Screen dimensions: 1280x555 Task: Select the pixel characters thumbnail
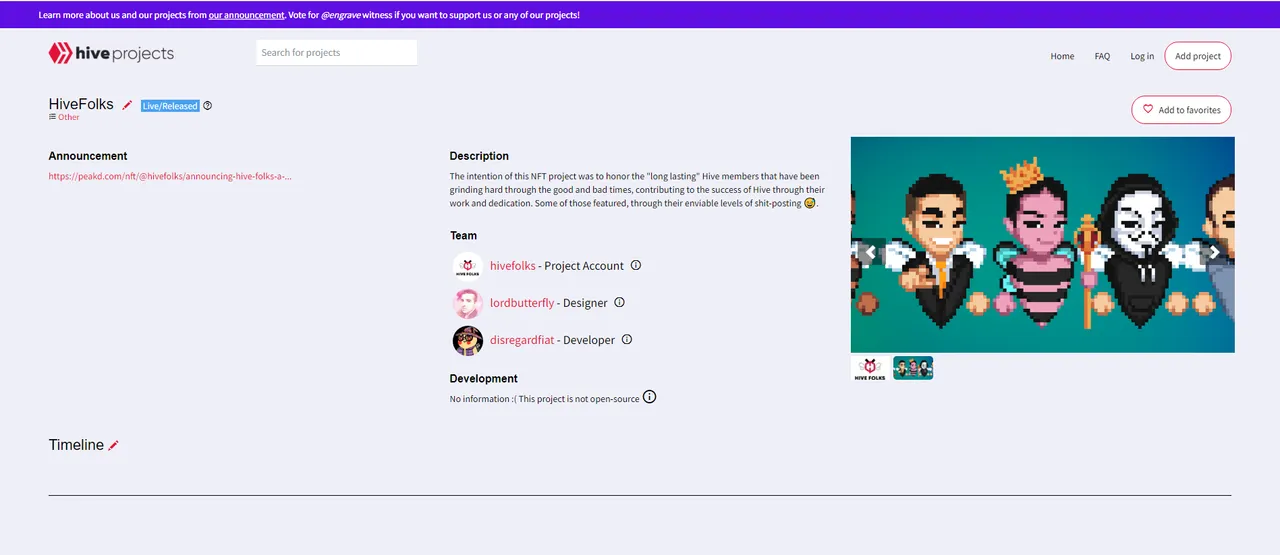(x=913, y=368)
